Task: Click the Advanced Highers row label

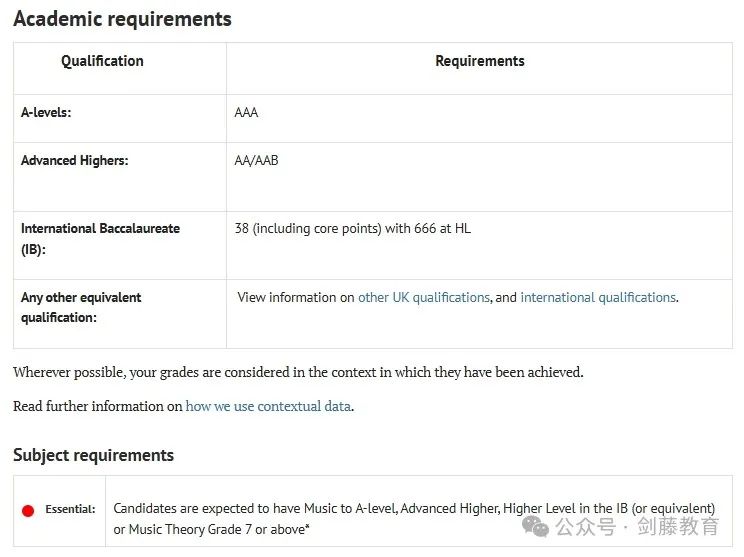Action: (x=74, y=160)
